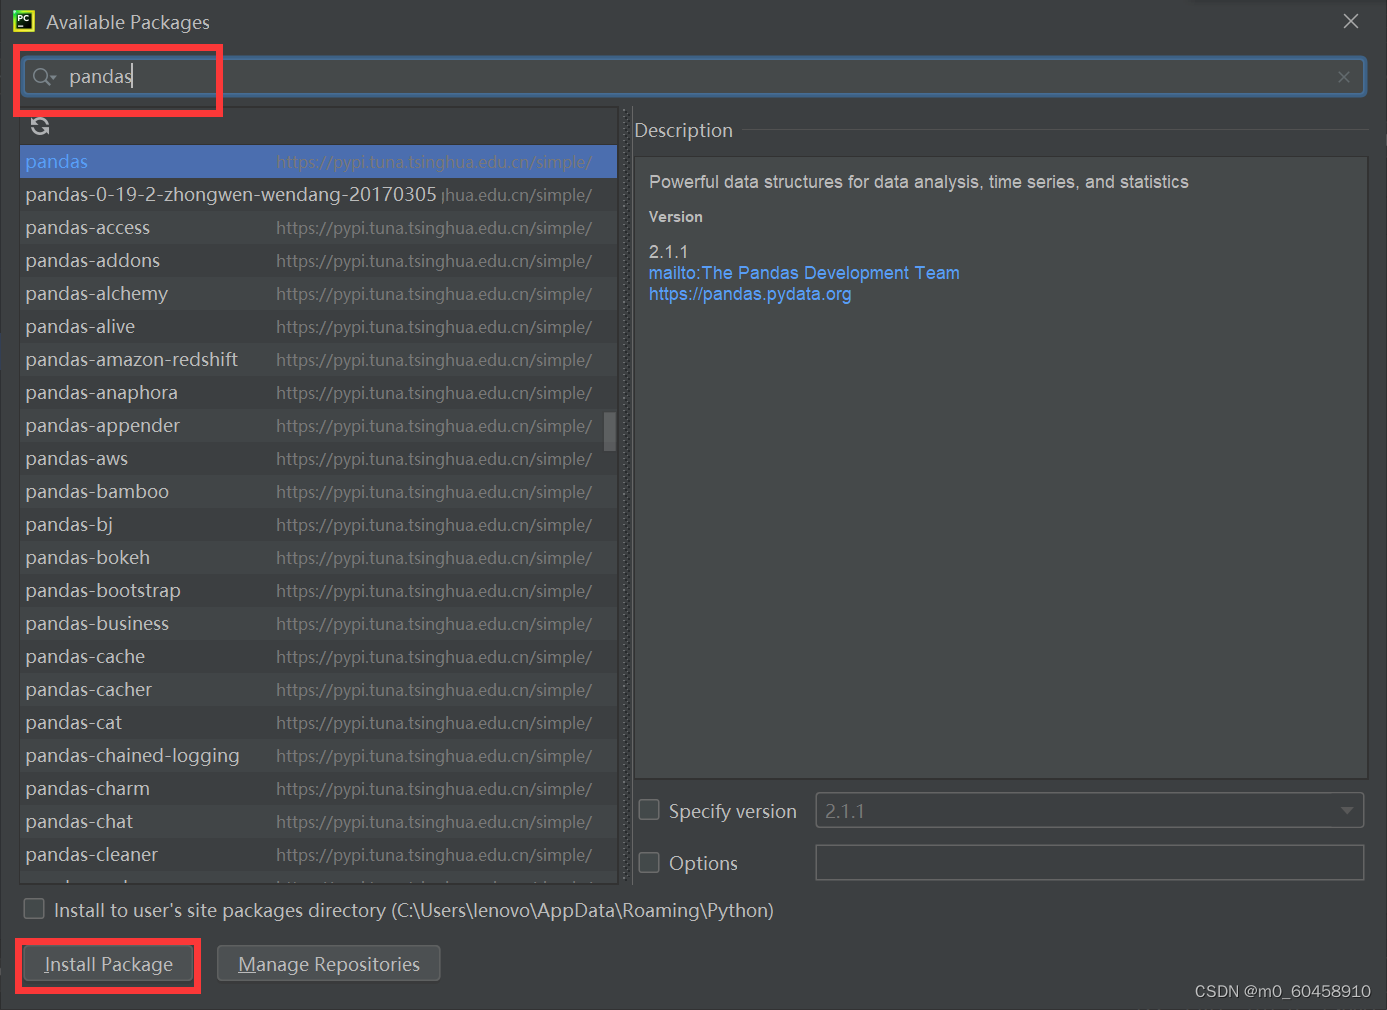Clear the search field with the X icon
Screen dimensions: 1387x1010
1344,77
